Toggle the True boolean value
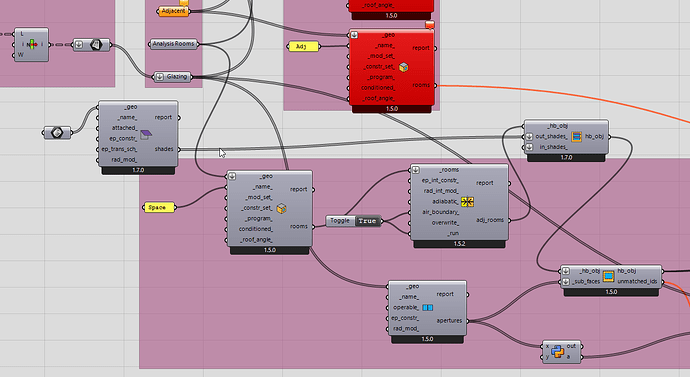This screenshot has height=377, width=690. 367,221
